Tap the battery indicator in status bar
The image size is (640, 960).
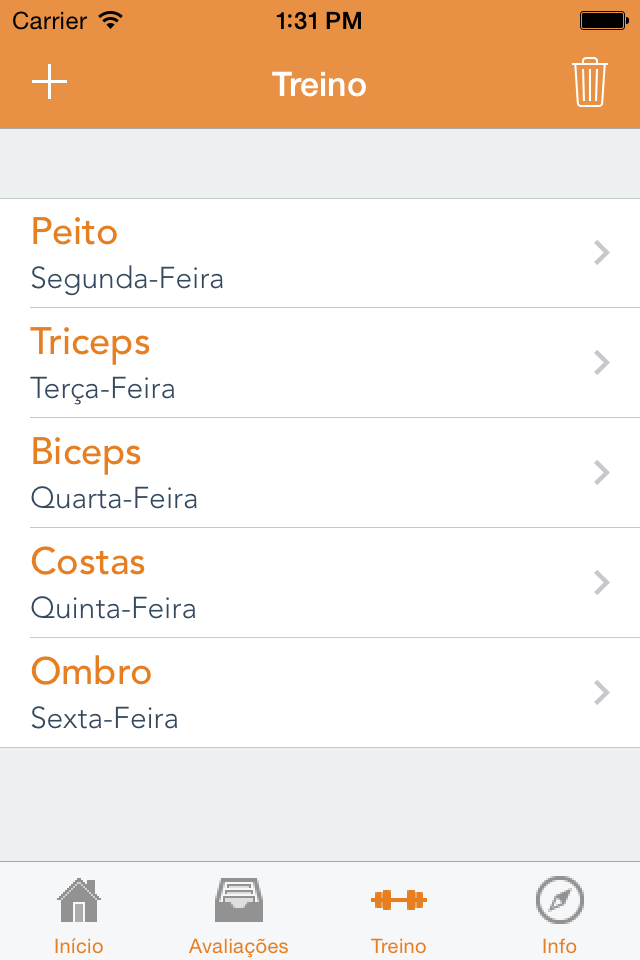(603, 20)
